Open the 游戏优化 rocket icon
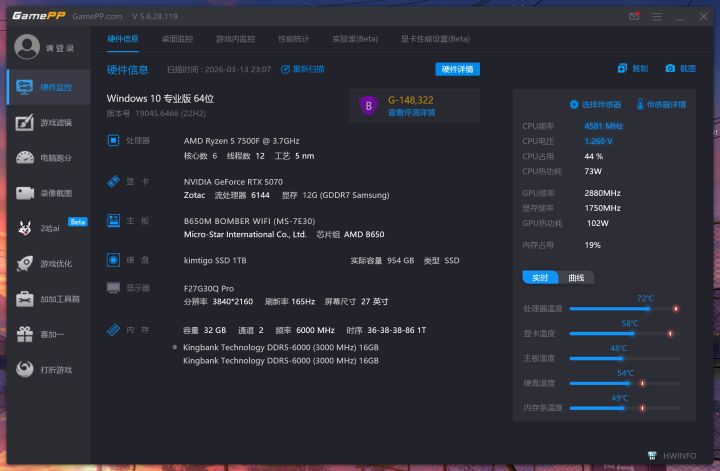720x471 pixels. (25, 263)
